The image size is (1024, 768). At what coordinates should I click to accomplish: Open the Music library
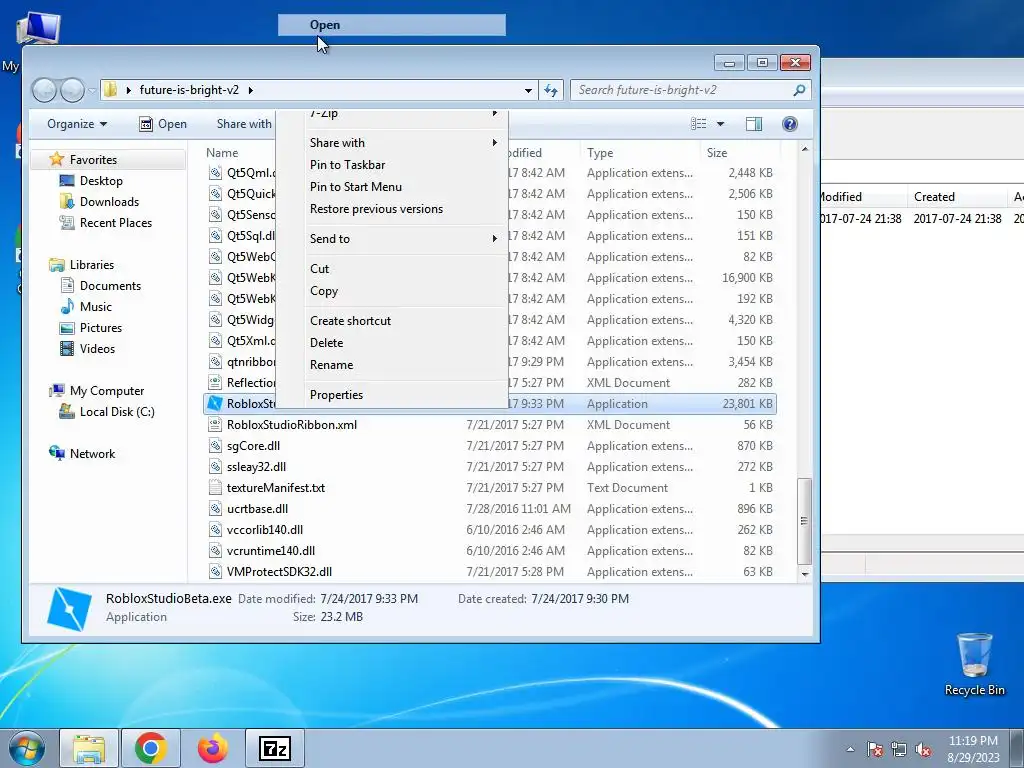(95, 306)
